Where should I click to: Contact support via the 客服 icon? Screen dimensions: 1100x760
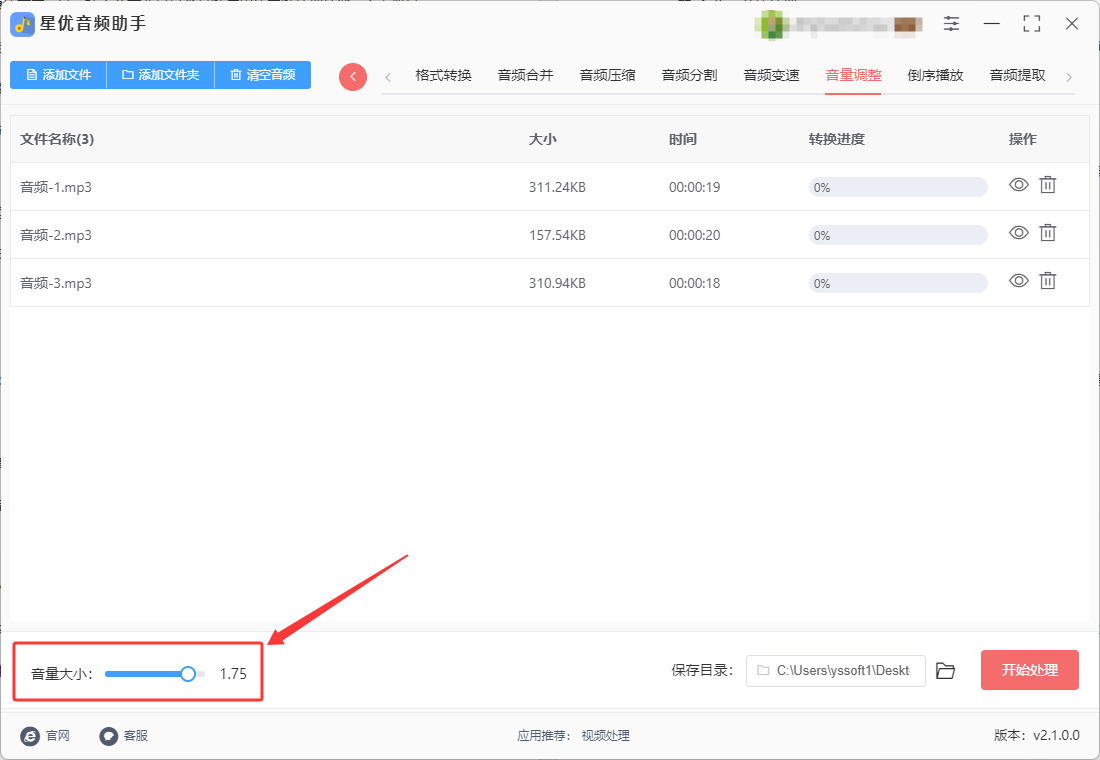pos(109,735)
